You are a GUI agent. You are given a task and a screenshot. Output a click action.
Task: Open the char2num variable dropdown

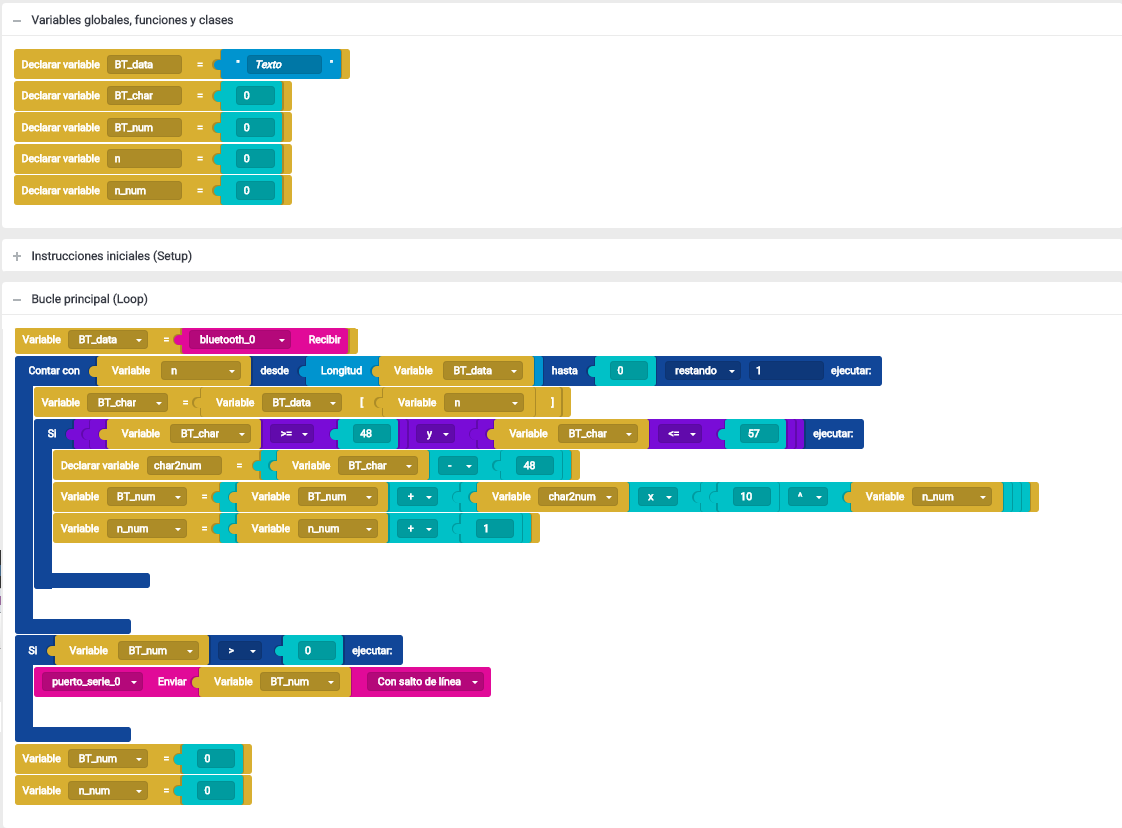point(578,497)
